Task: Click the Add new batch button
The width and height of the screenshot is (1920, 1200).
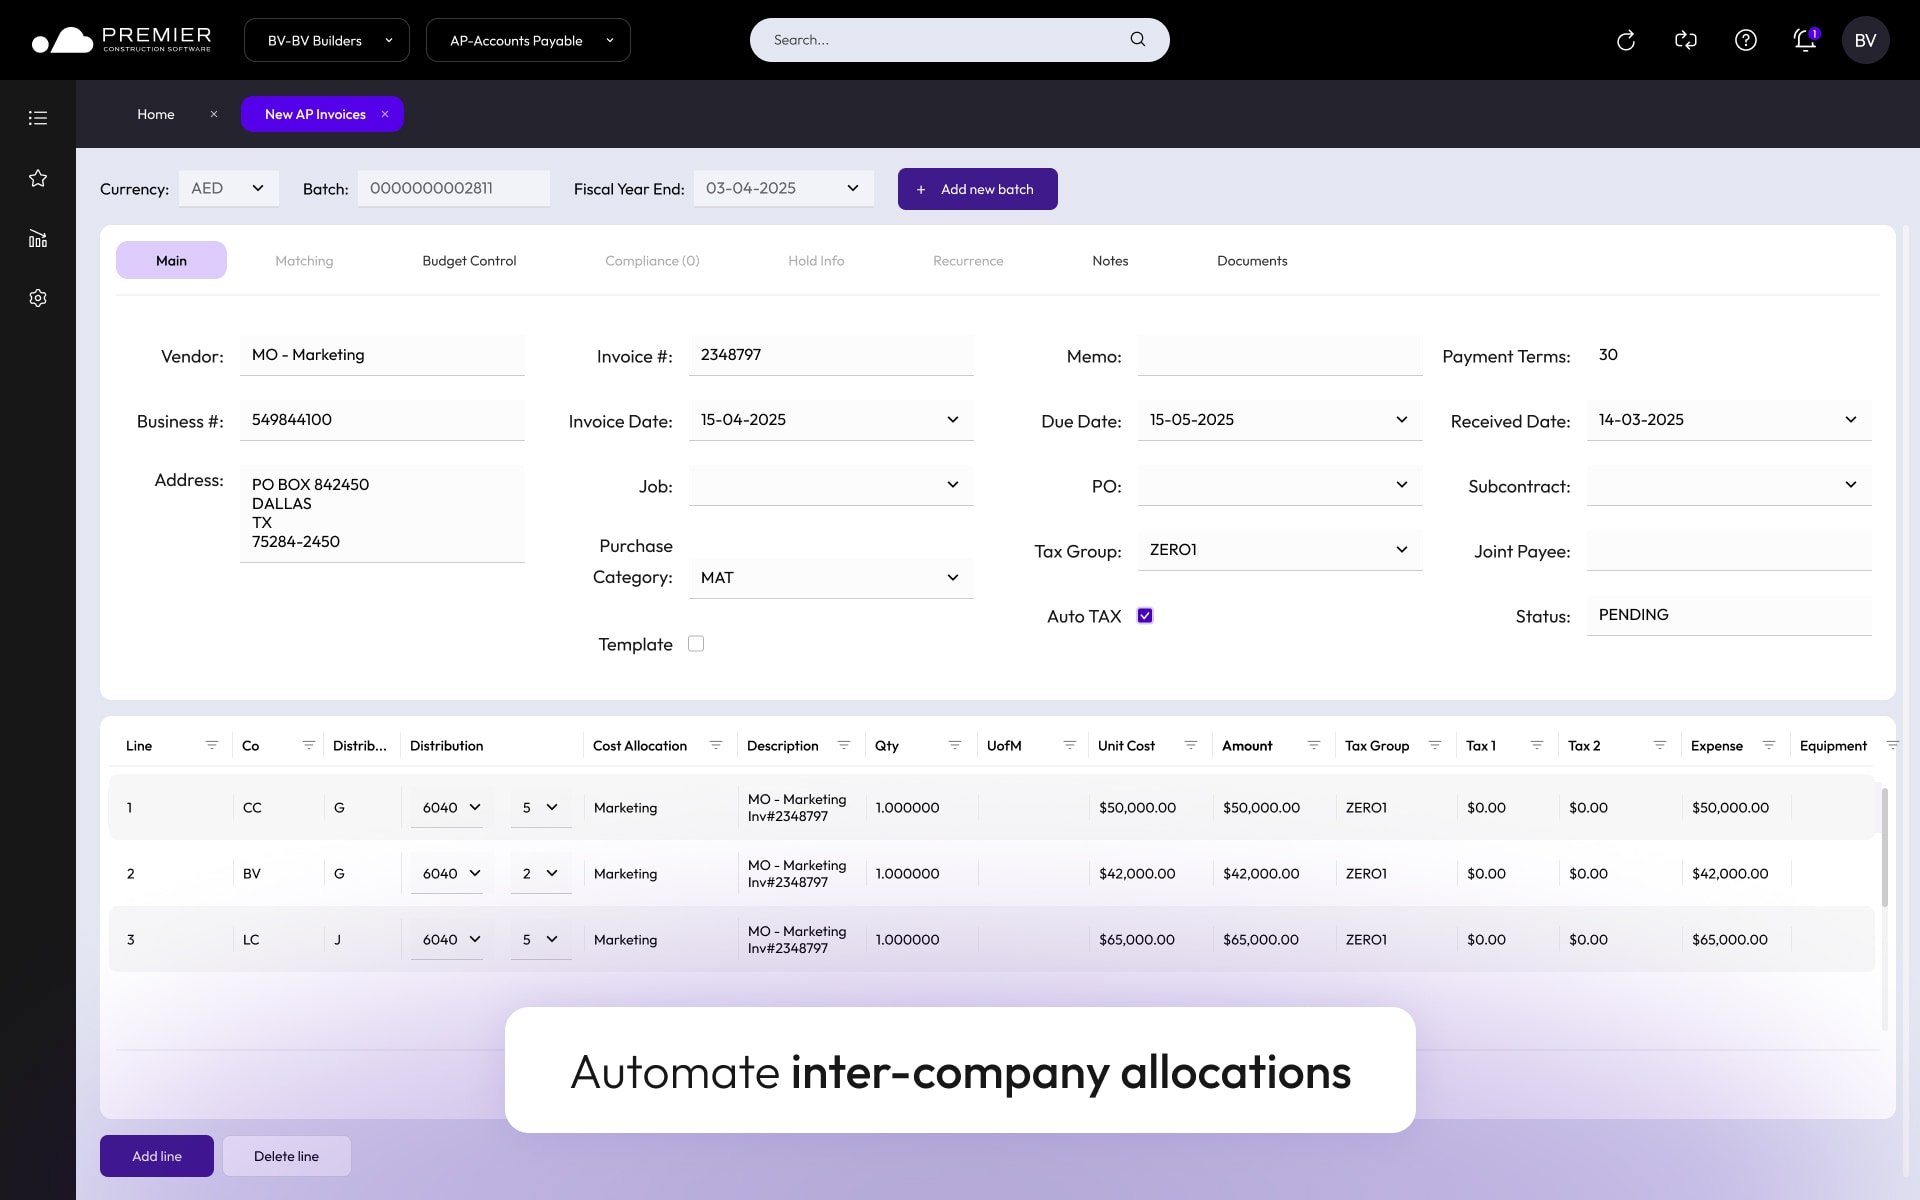Action: pyautogui.click(x=977, y=188)
